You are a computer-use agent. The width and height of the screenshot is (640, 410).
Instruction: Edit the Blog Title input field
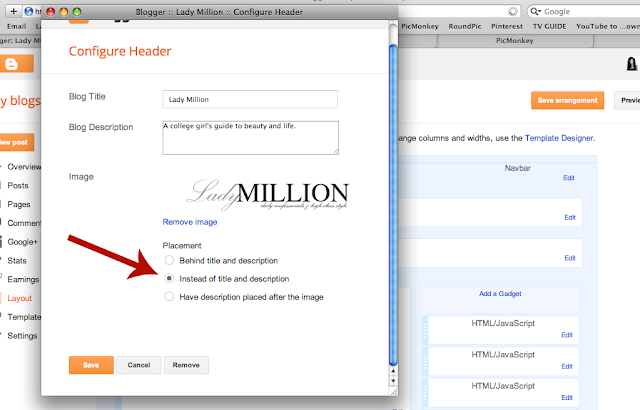pyautogui.click(x=250, y=99)
